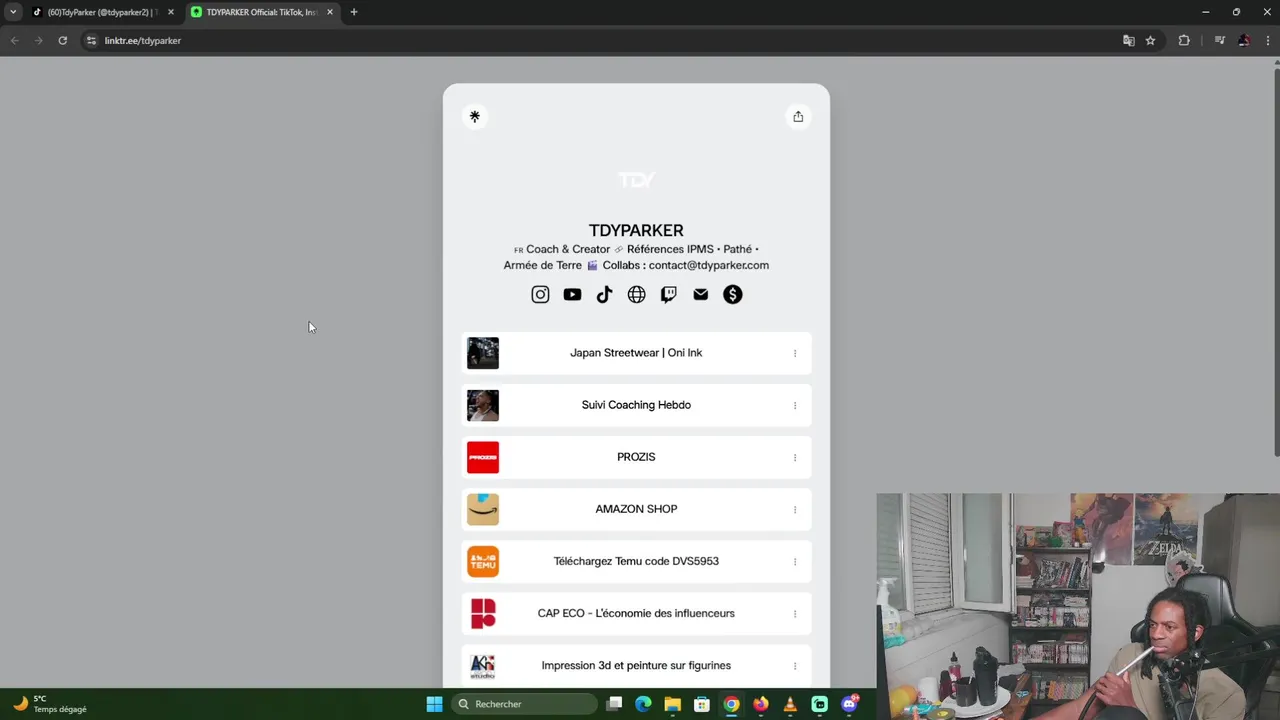The height and width of the screenshot is (720, 1280).
Task: Click the dollar sign payment icon
Action: pos(733,294)
